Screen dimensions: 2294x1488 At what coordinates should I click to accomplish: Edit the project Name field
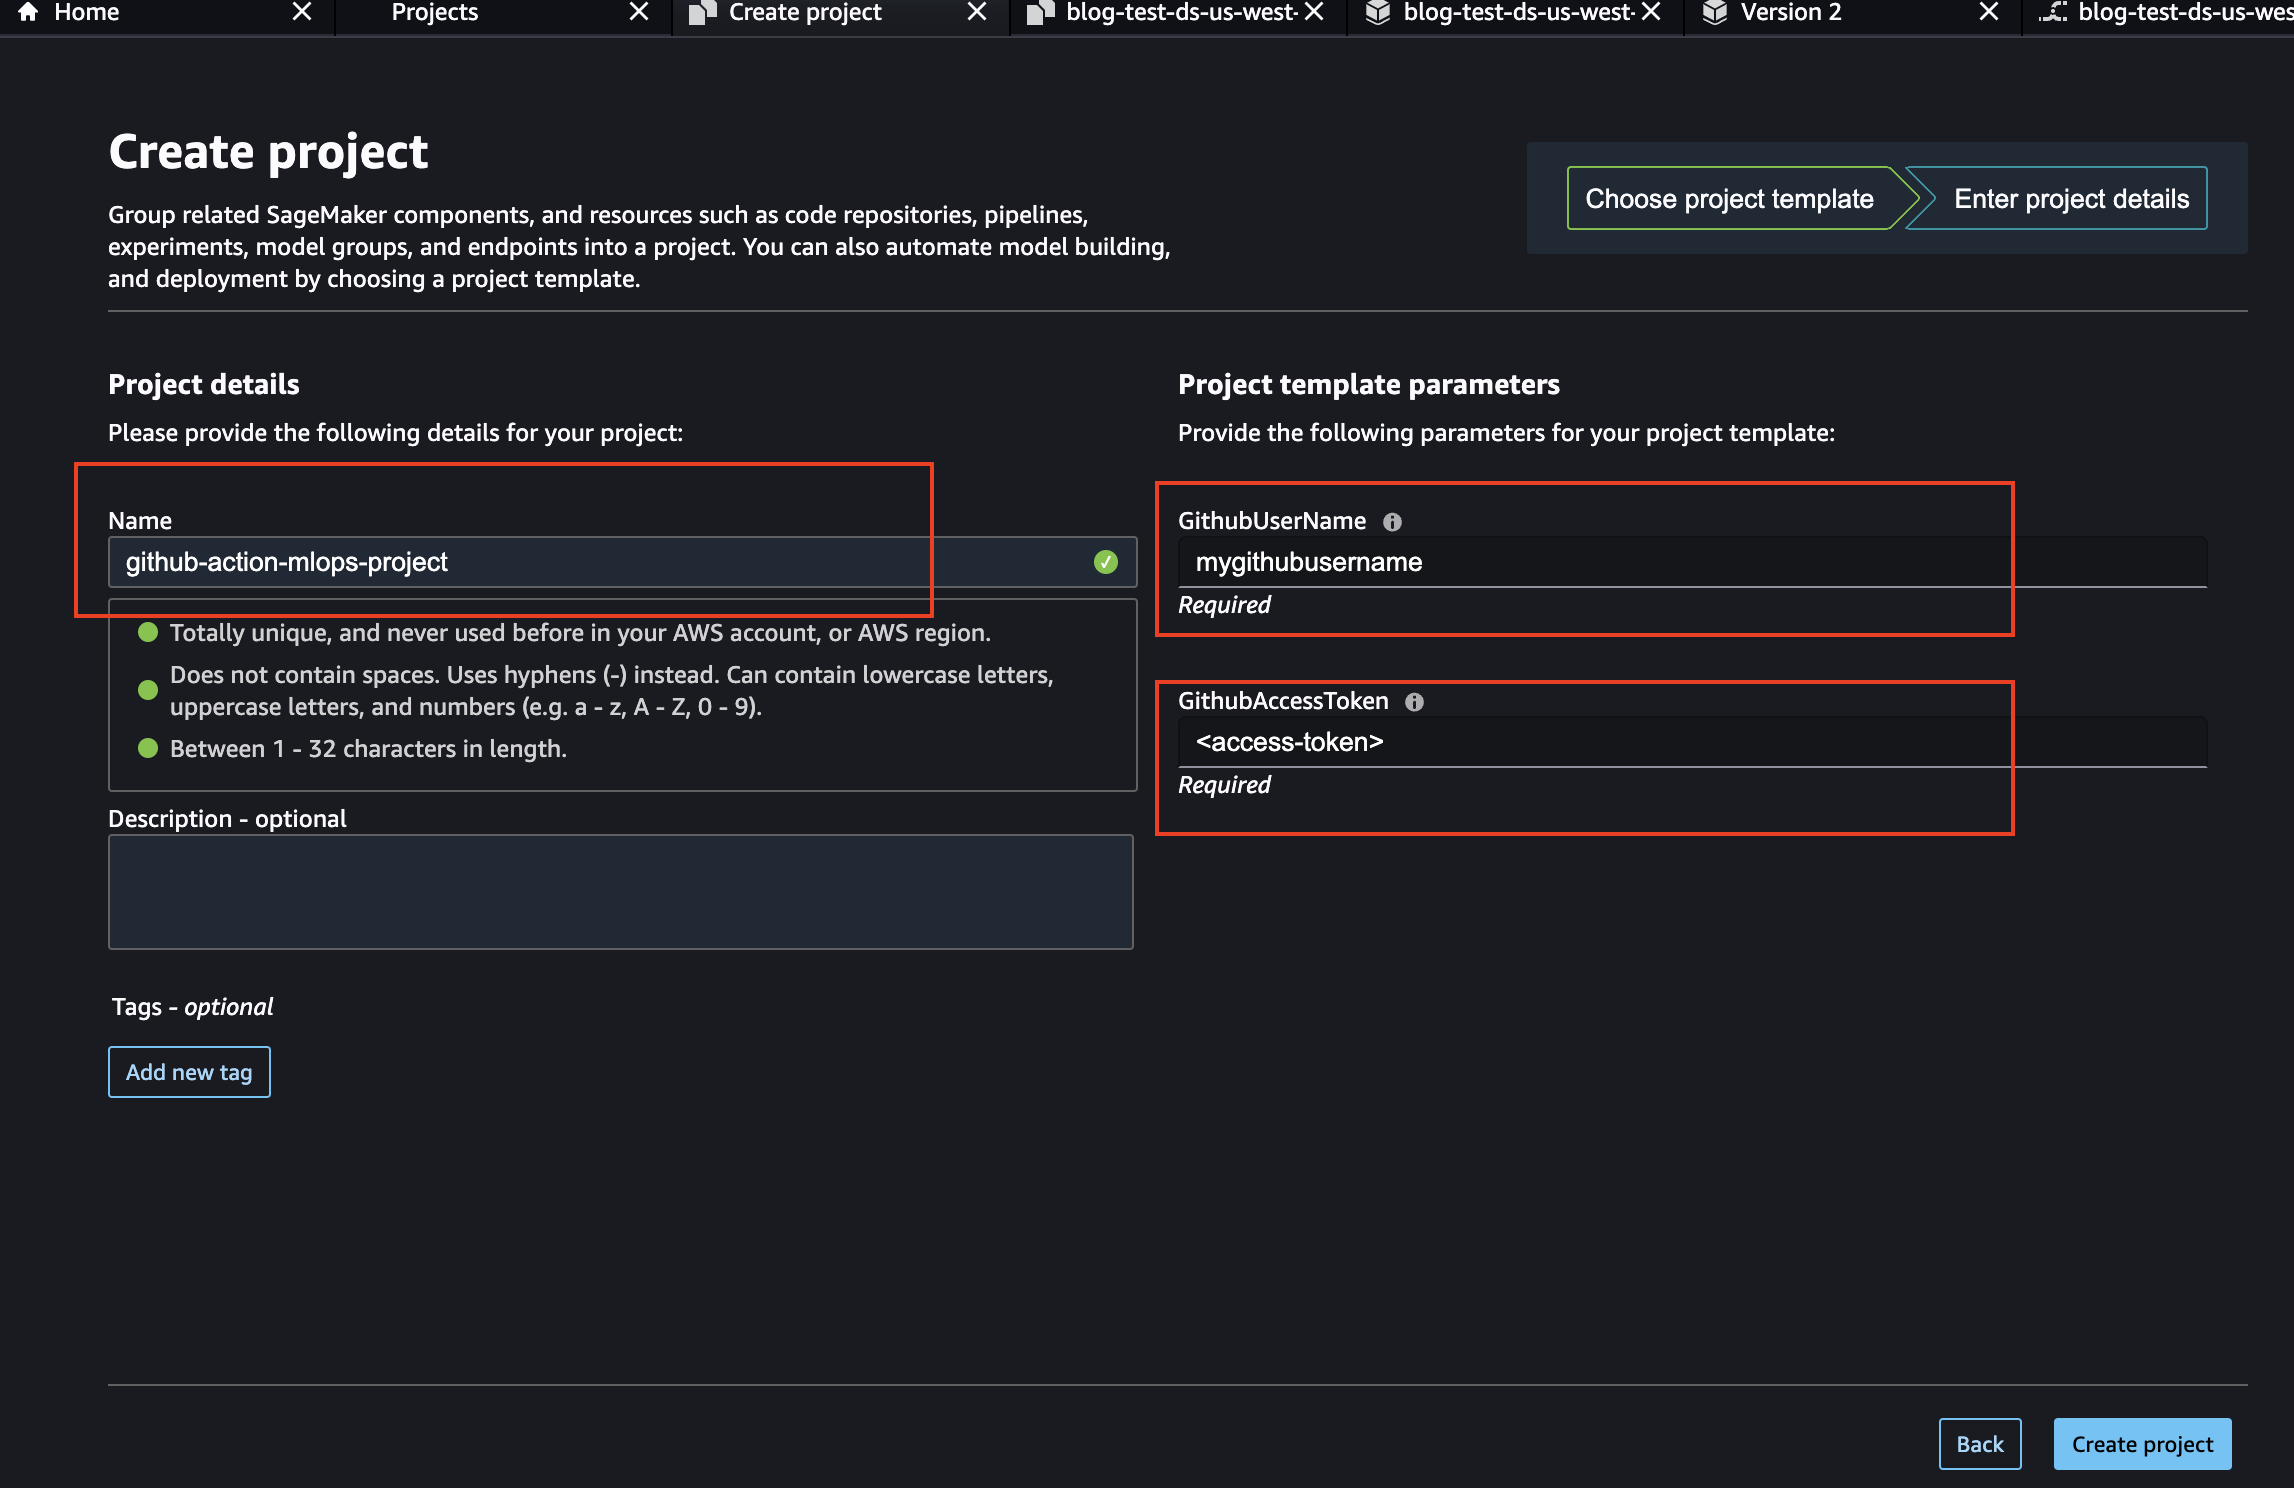(622, 562)
